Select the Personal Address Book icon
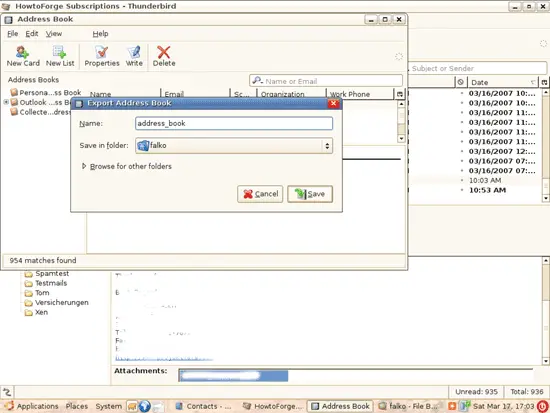This screenshot has height=413, width=550. point(14,92)
